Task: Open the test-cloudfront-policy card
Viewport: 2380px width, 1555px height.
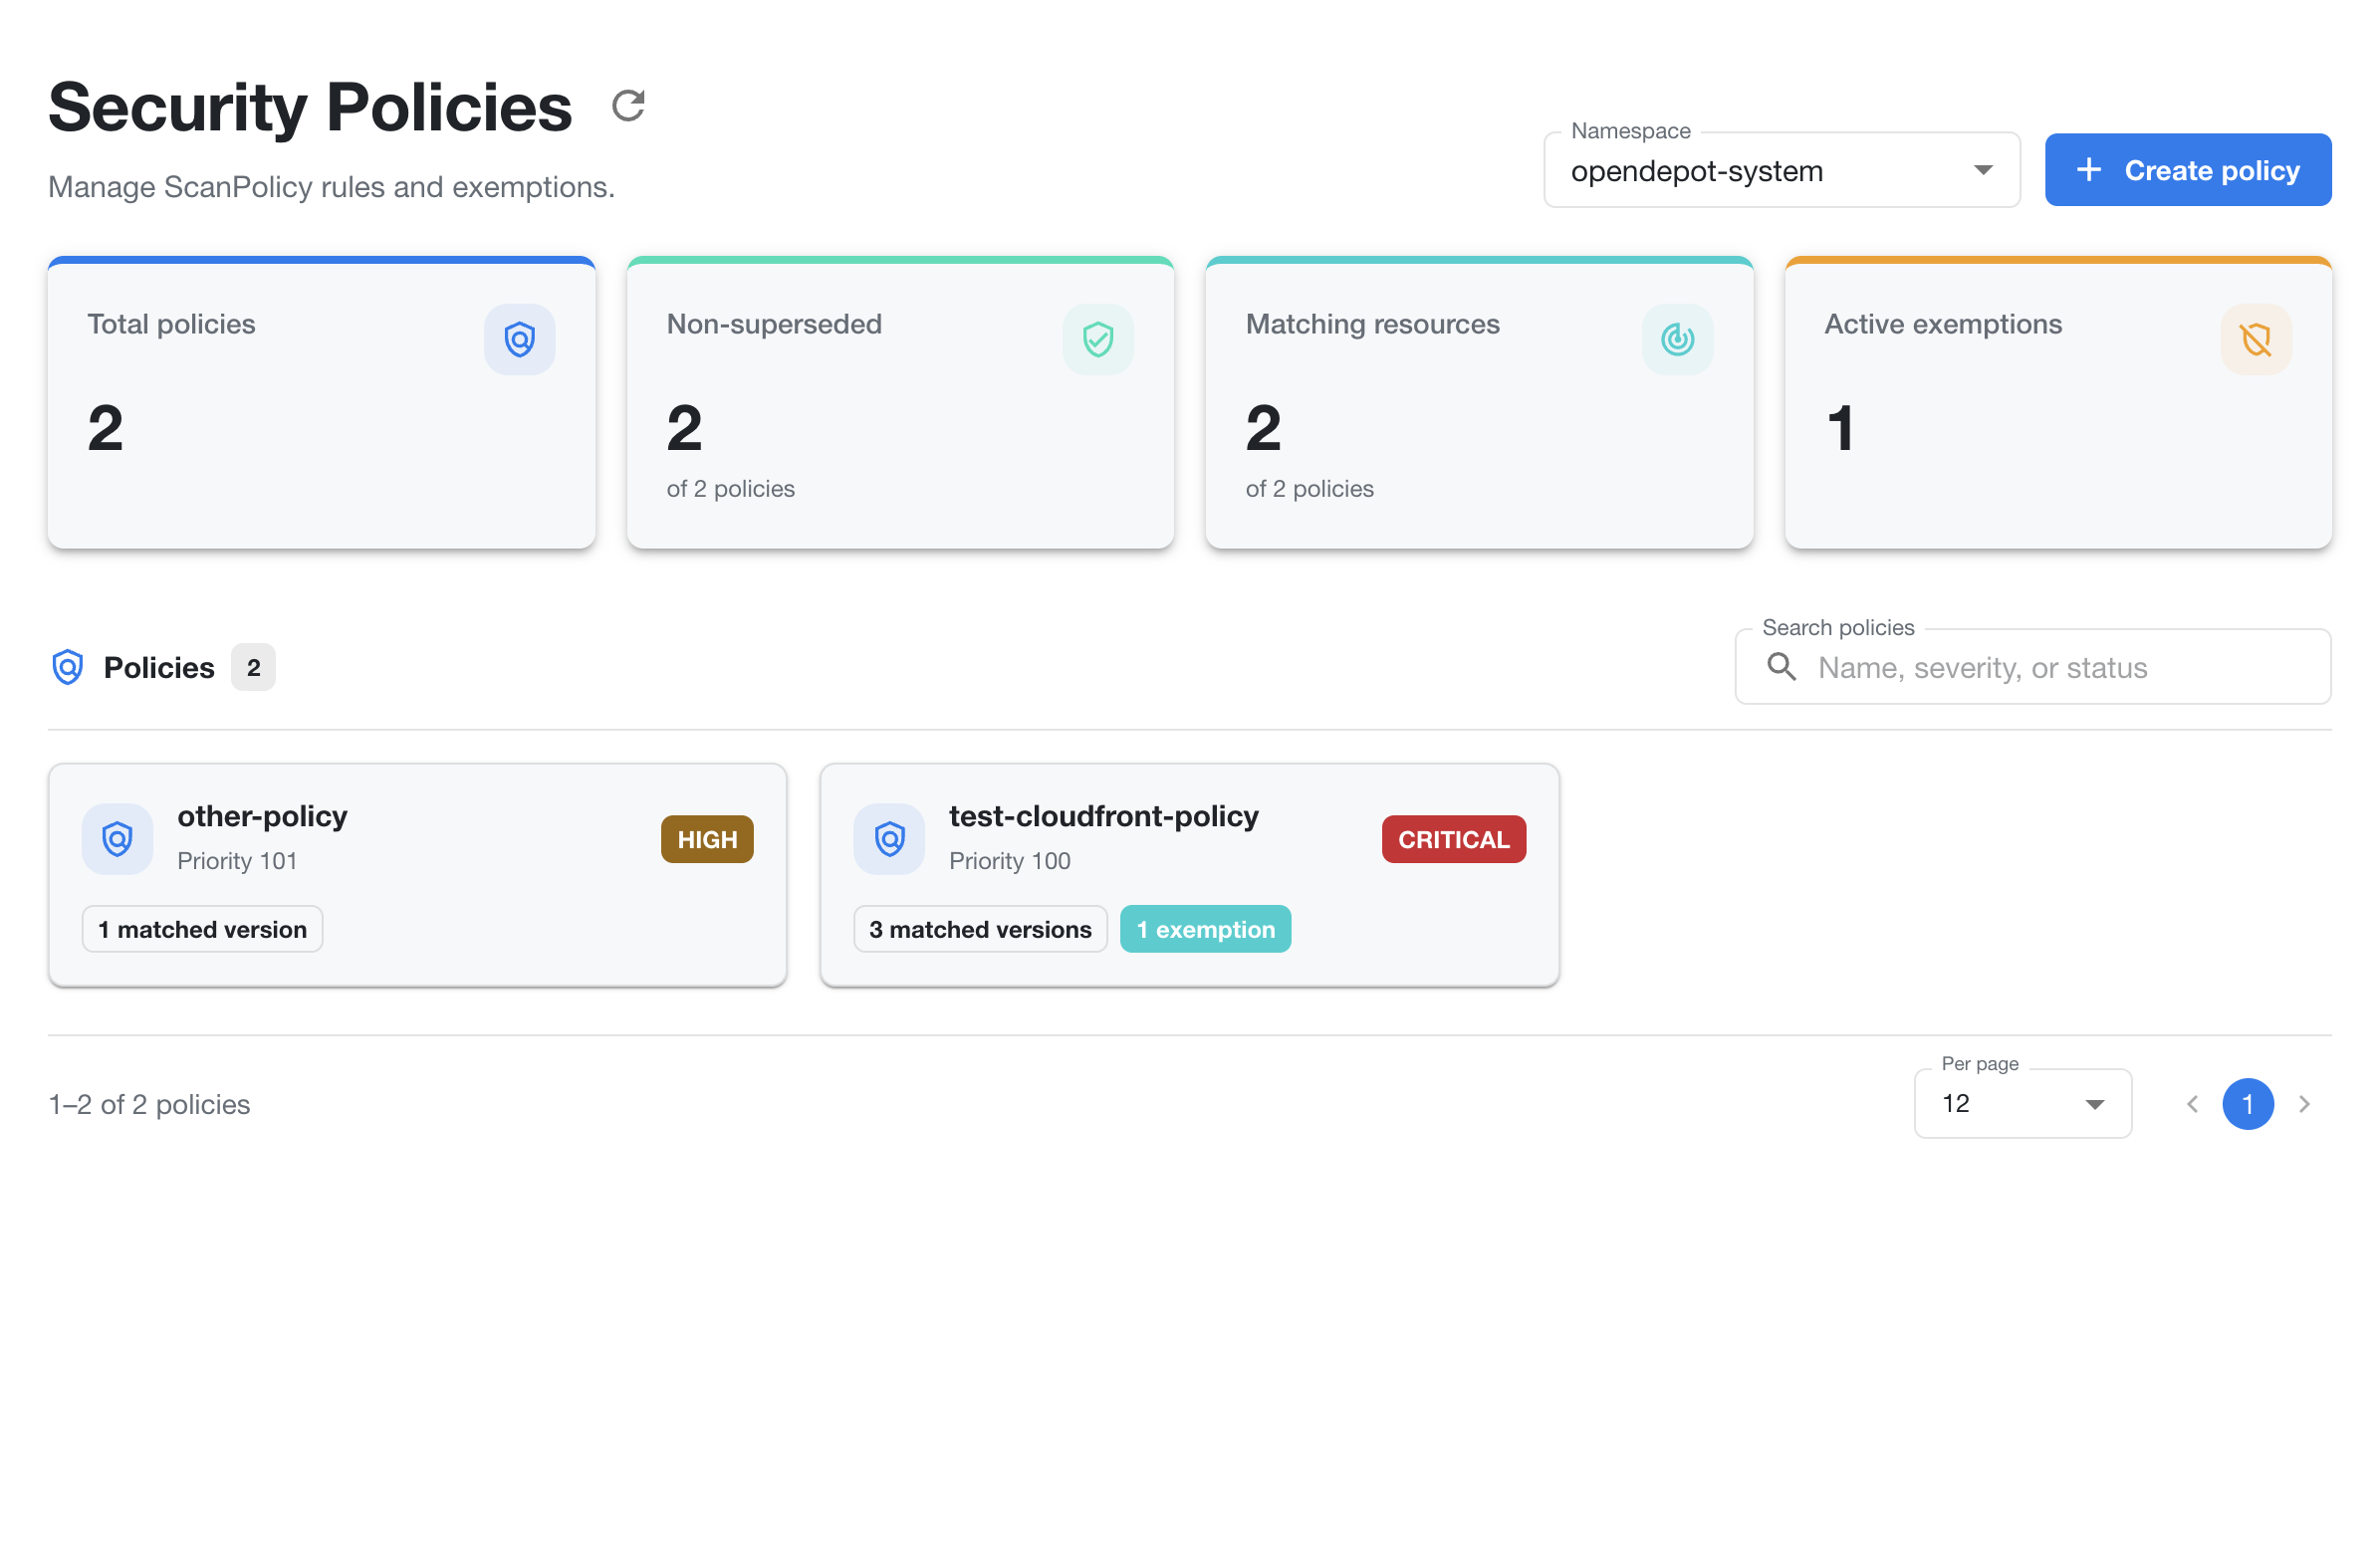Action: coord(1190,875)
